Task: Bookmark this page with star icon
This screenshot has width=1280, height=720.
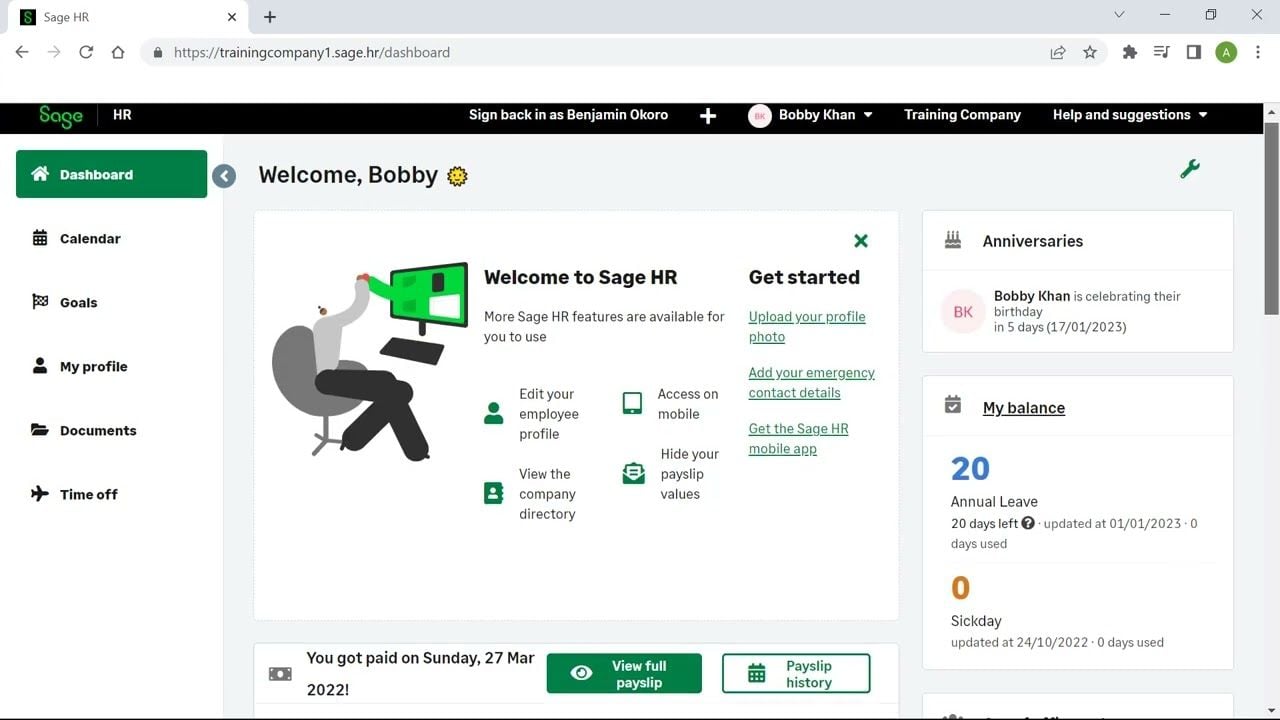Action: tap(1090, 52)
